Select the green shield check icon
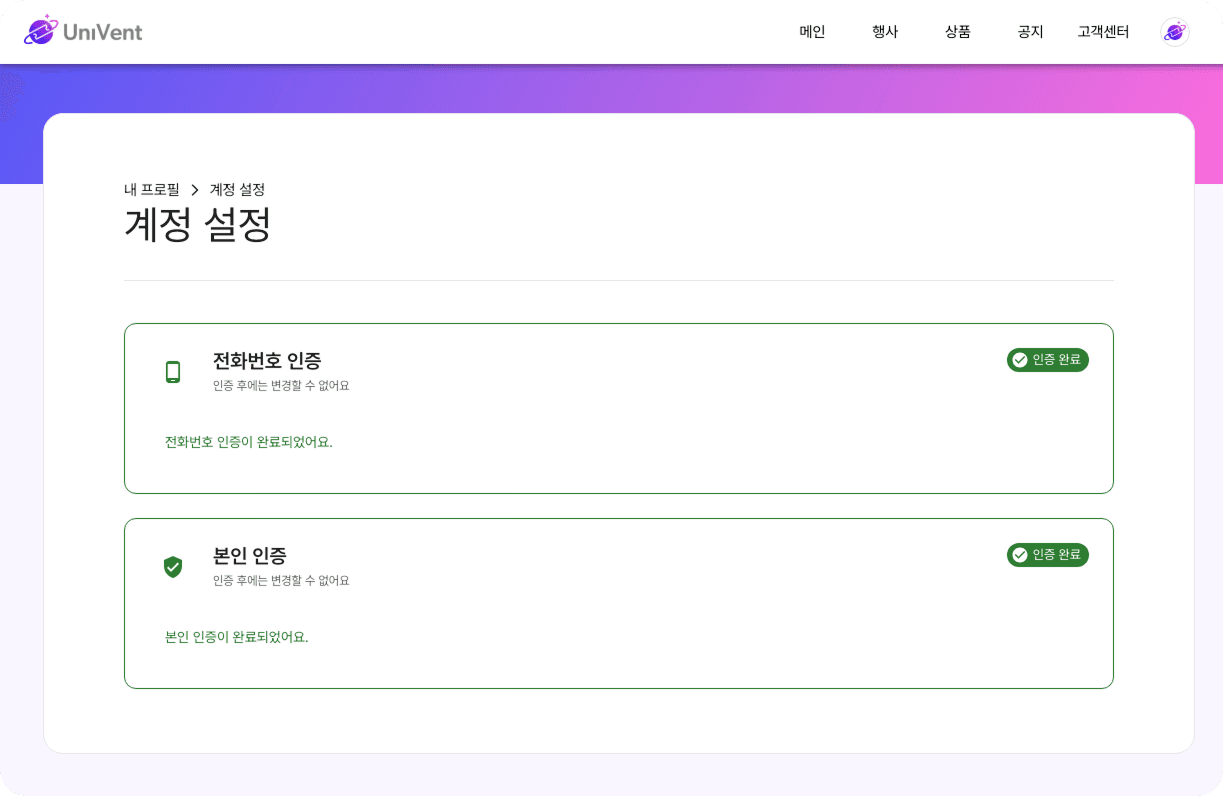Viewport: 1223px width, 796px height. tap(173, 566)
